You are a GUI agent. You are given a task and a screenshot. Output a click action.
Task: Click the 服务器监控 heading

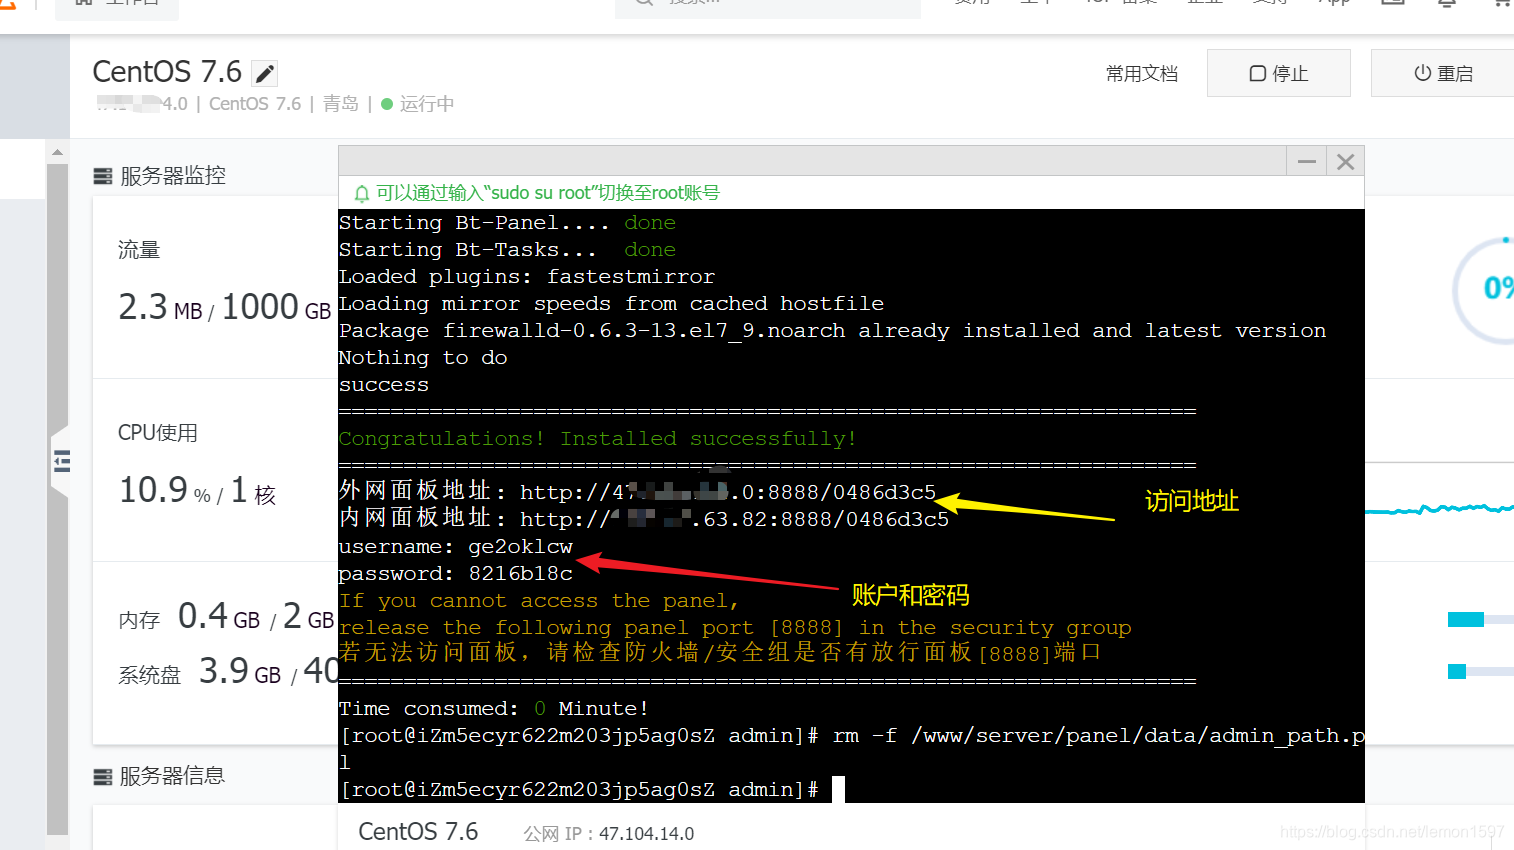point(173,176)
